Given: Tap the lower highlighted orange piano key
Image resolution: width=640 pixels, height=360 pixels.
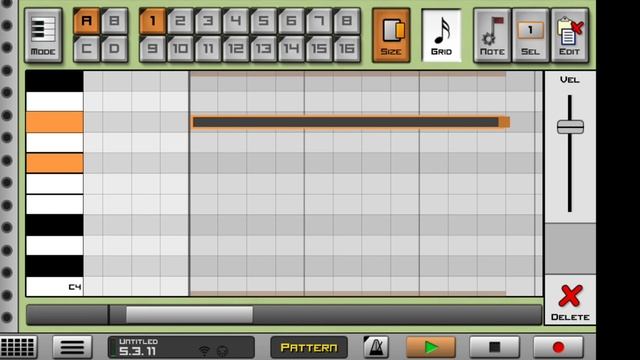Looking at the screenshot, I should 55,163.
